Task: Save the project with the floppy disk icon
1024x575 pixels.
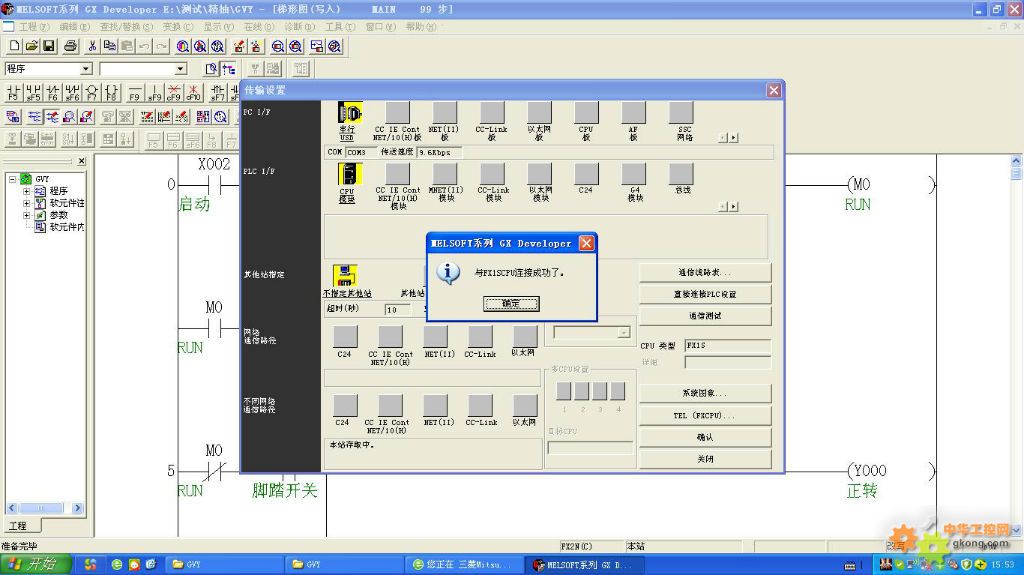Action: 48,46
